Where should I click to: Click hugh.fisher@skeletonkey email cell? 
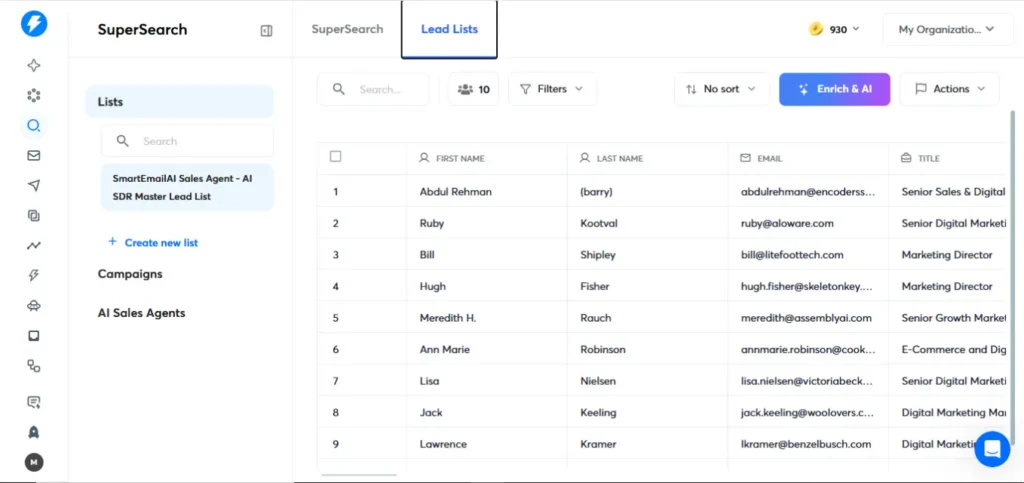tap(808, 286)
